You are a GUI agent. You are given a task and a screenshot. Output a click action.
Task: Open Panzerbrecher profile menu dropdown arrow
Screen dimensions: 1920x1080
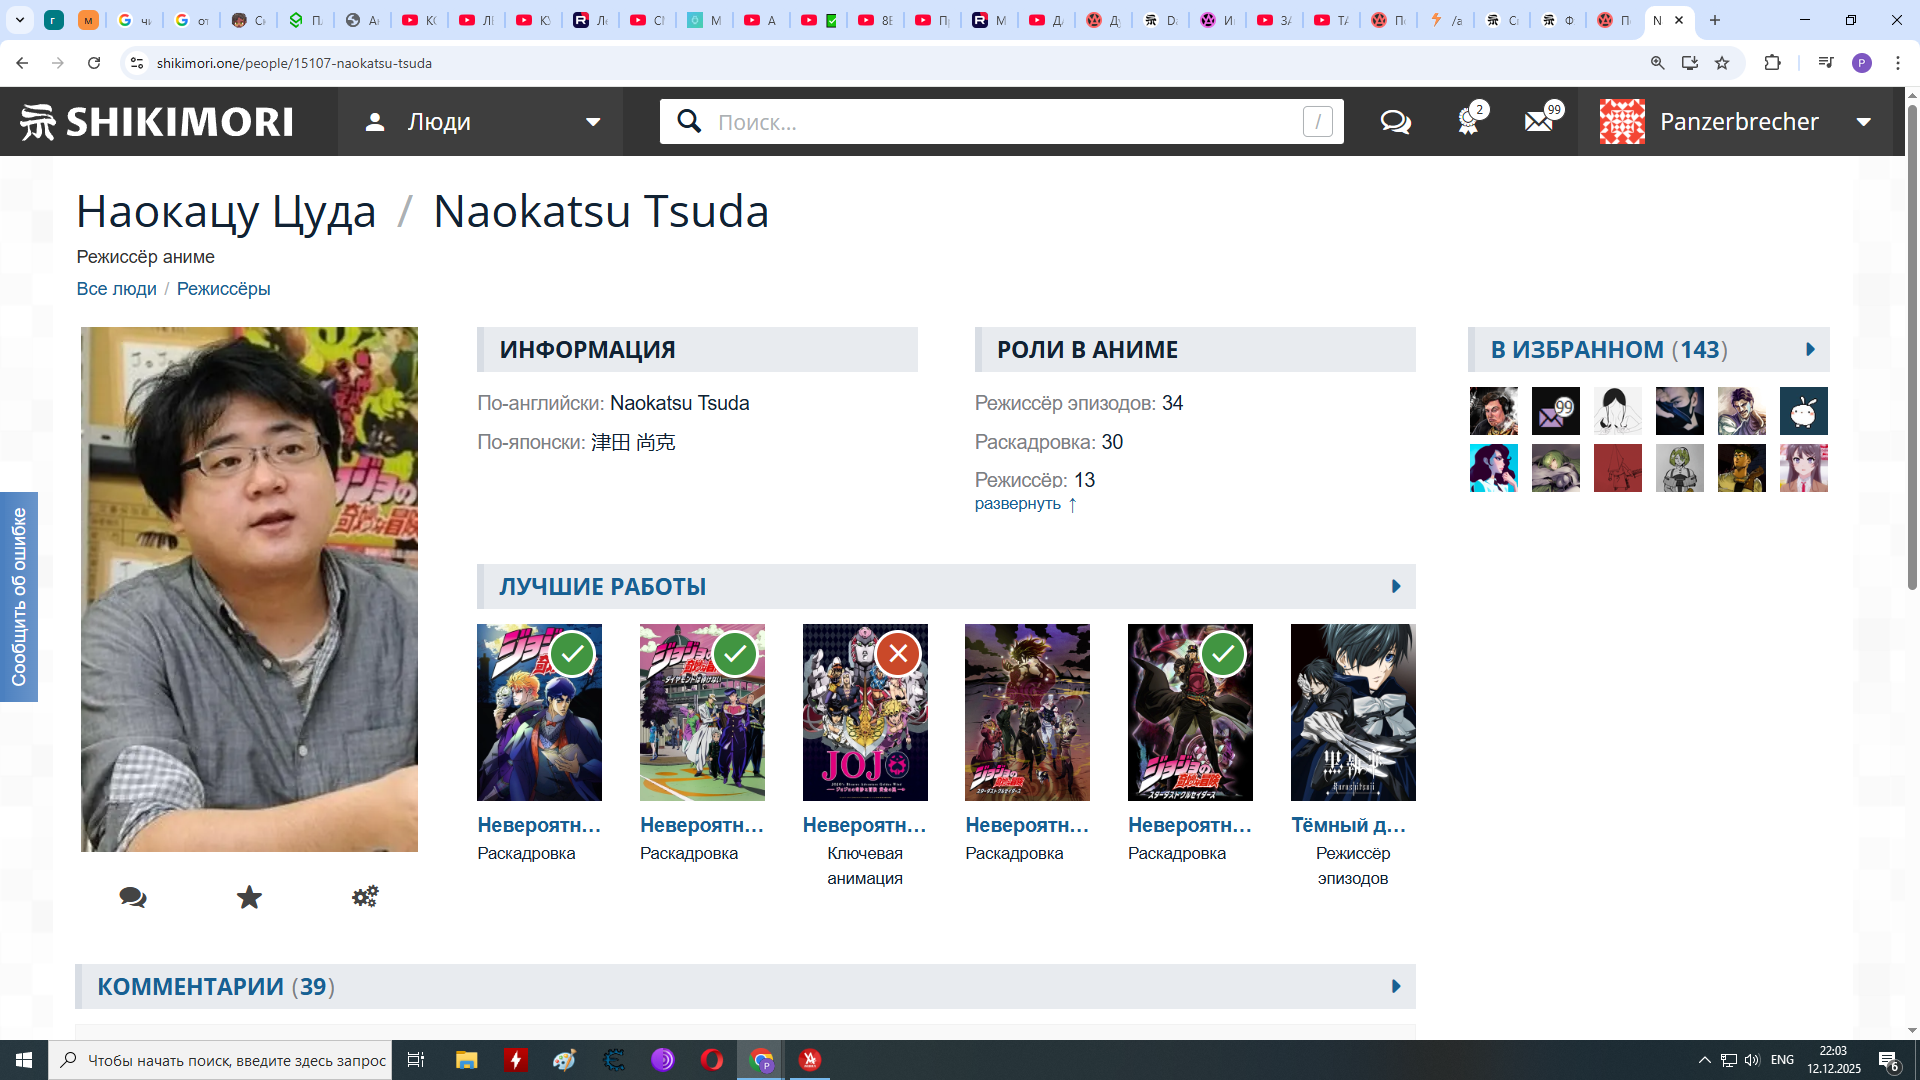point(1864,122)
